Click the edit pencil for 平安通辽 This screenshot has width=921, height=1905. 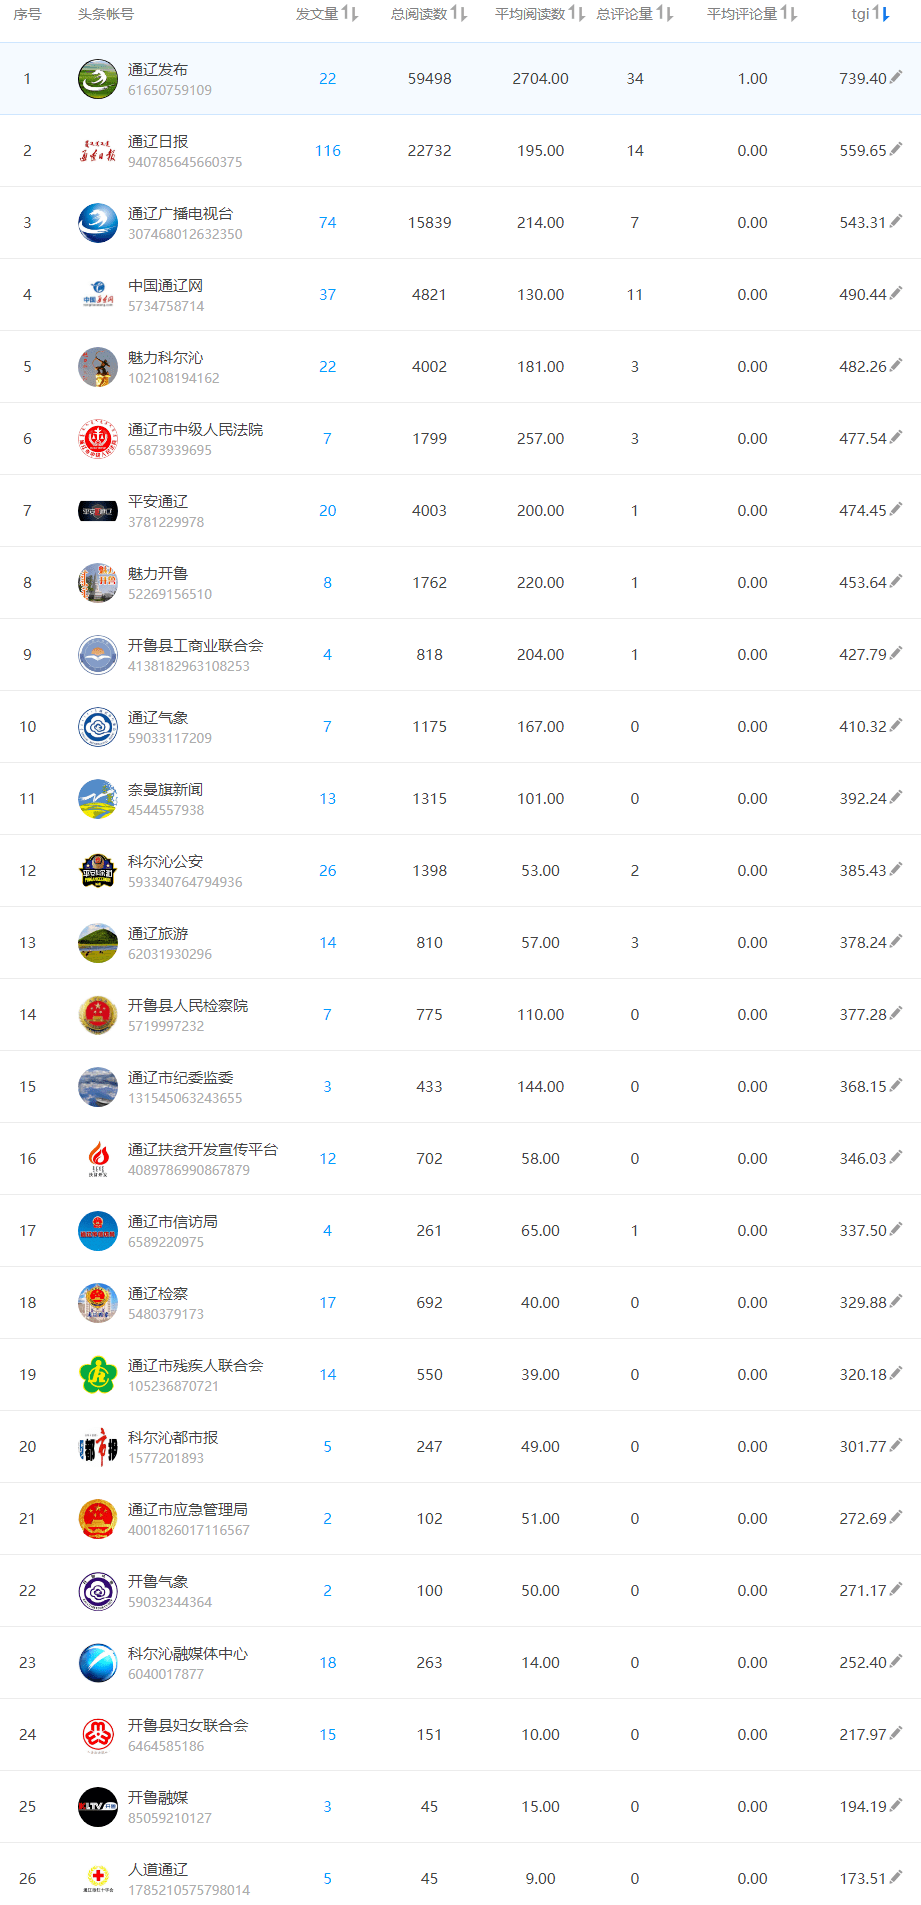[x=896, y=509]
